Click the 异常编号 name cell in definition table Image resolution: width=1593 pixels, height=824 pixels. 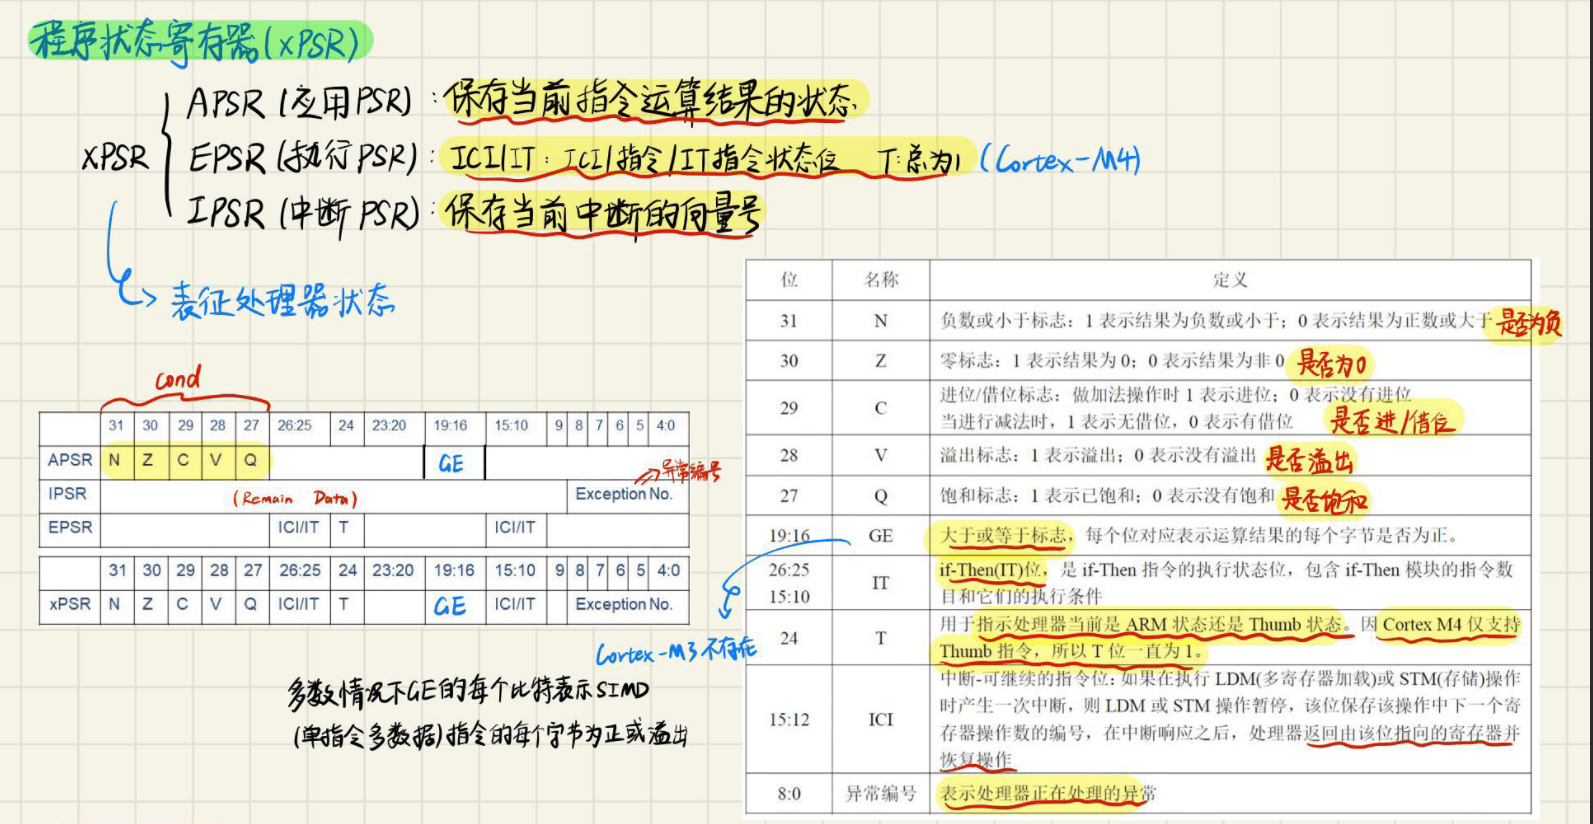click(x=881, y=793)
